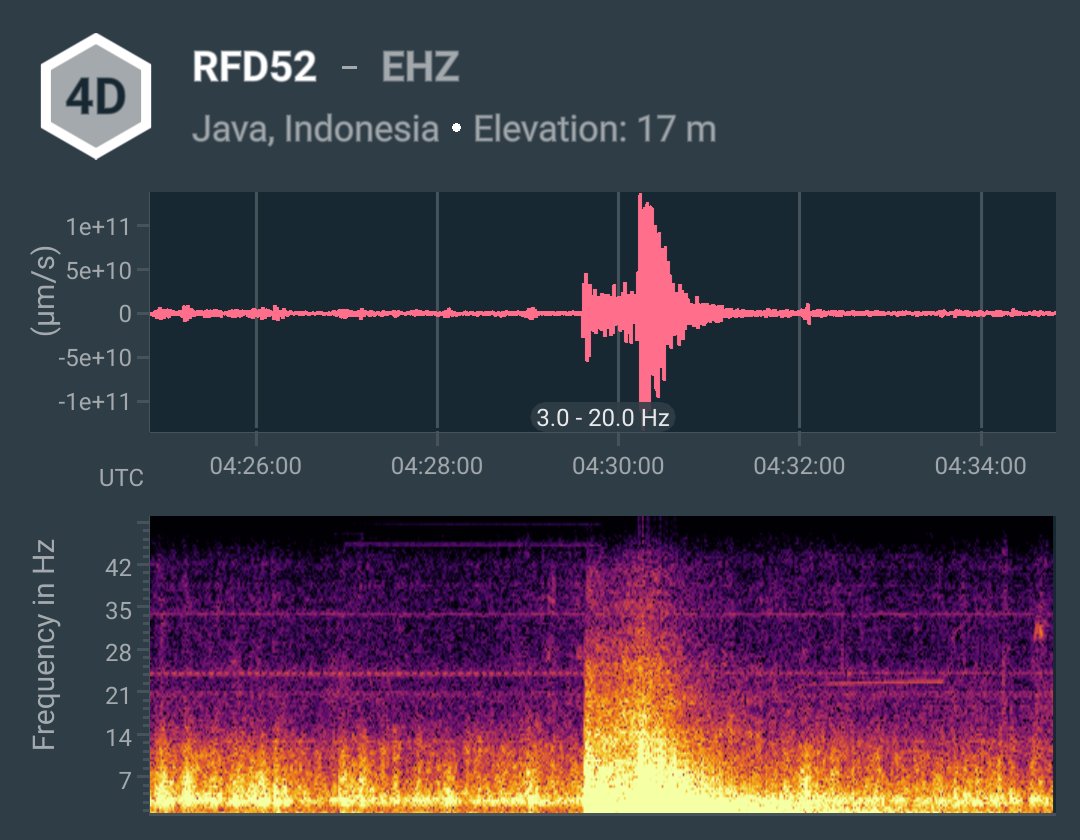Select the RFD52 station name
This screenshot has height=840, width=1080.
click(254, 67)
